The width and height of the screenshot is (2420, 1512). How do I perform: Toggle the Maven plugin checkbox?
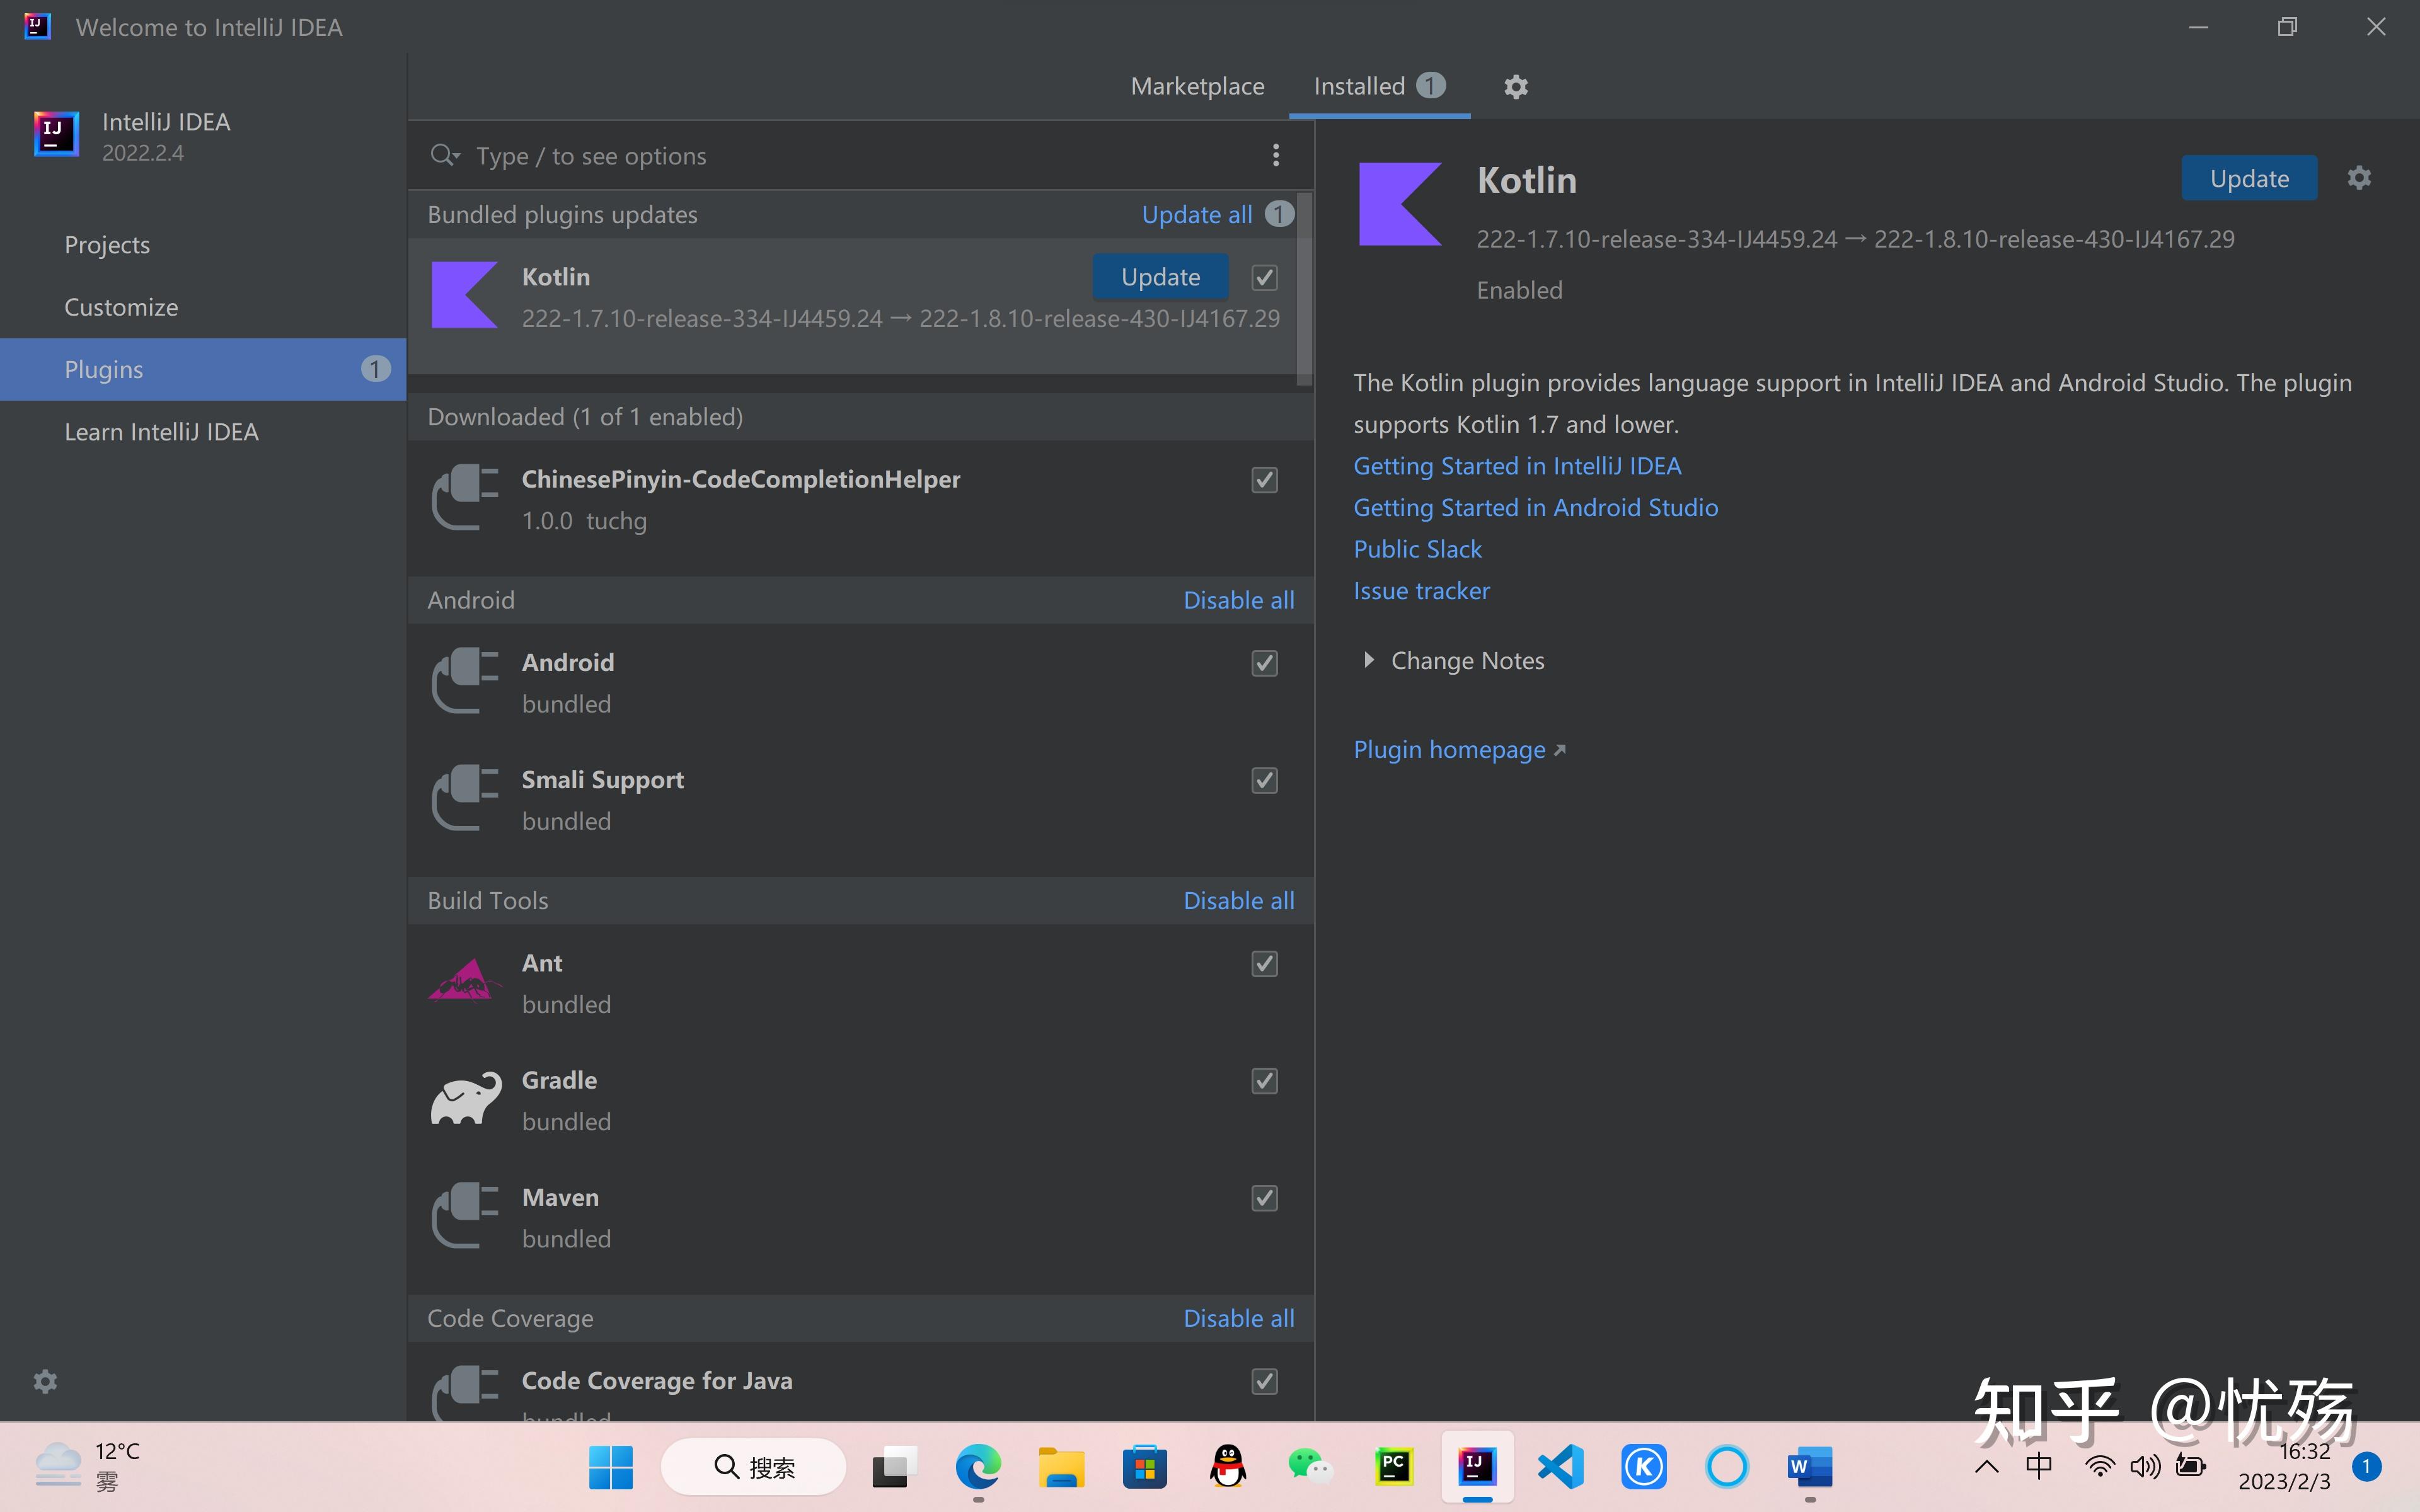pyautogui.click(x=1264, y=1198)
